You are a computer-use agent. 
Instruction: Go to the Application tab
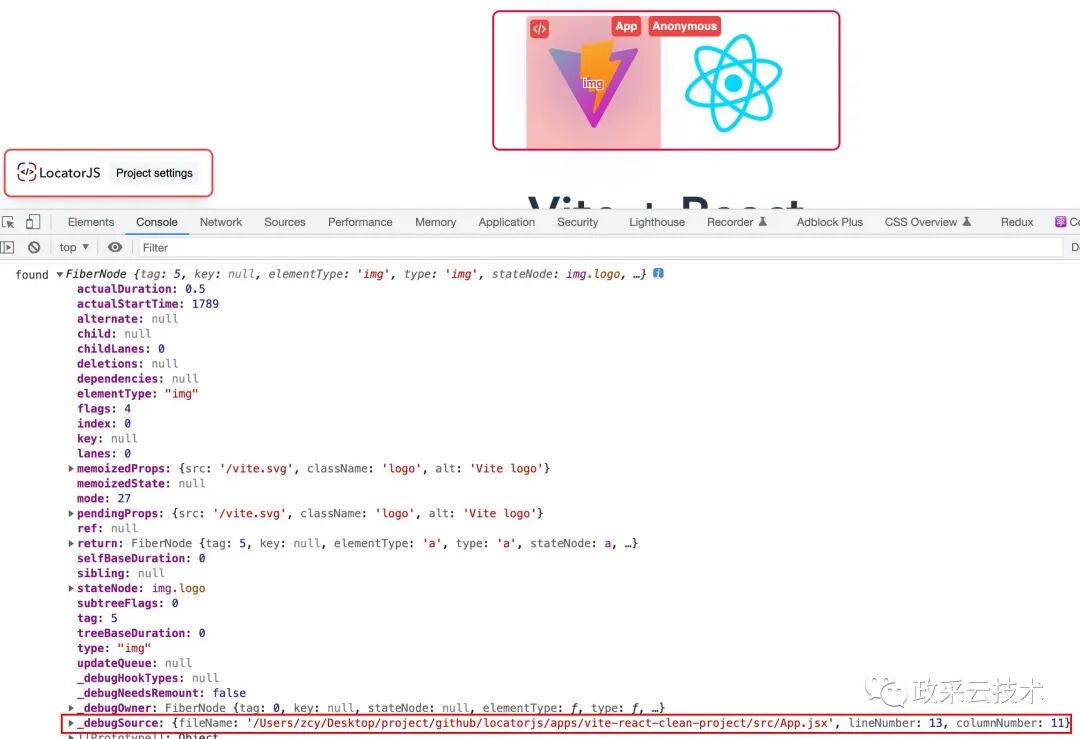tap(506, 222)
